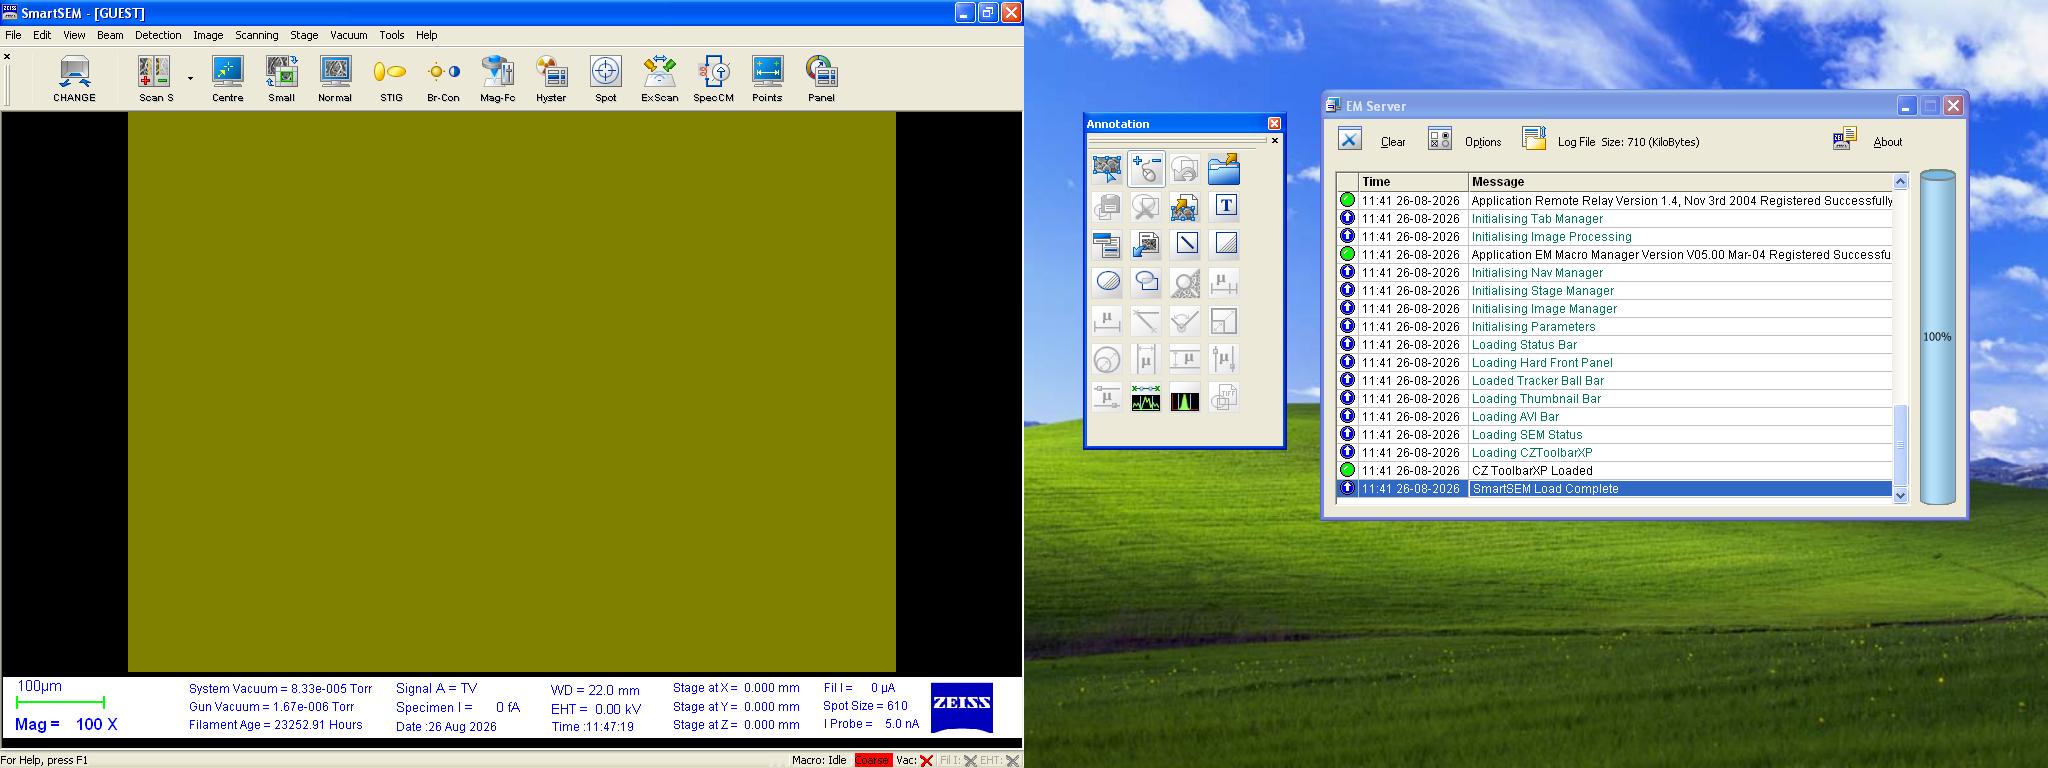Open the View menu

point(74,35)
